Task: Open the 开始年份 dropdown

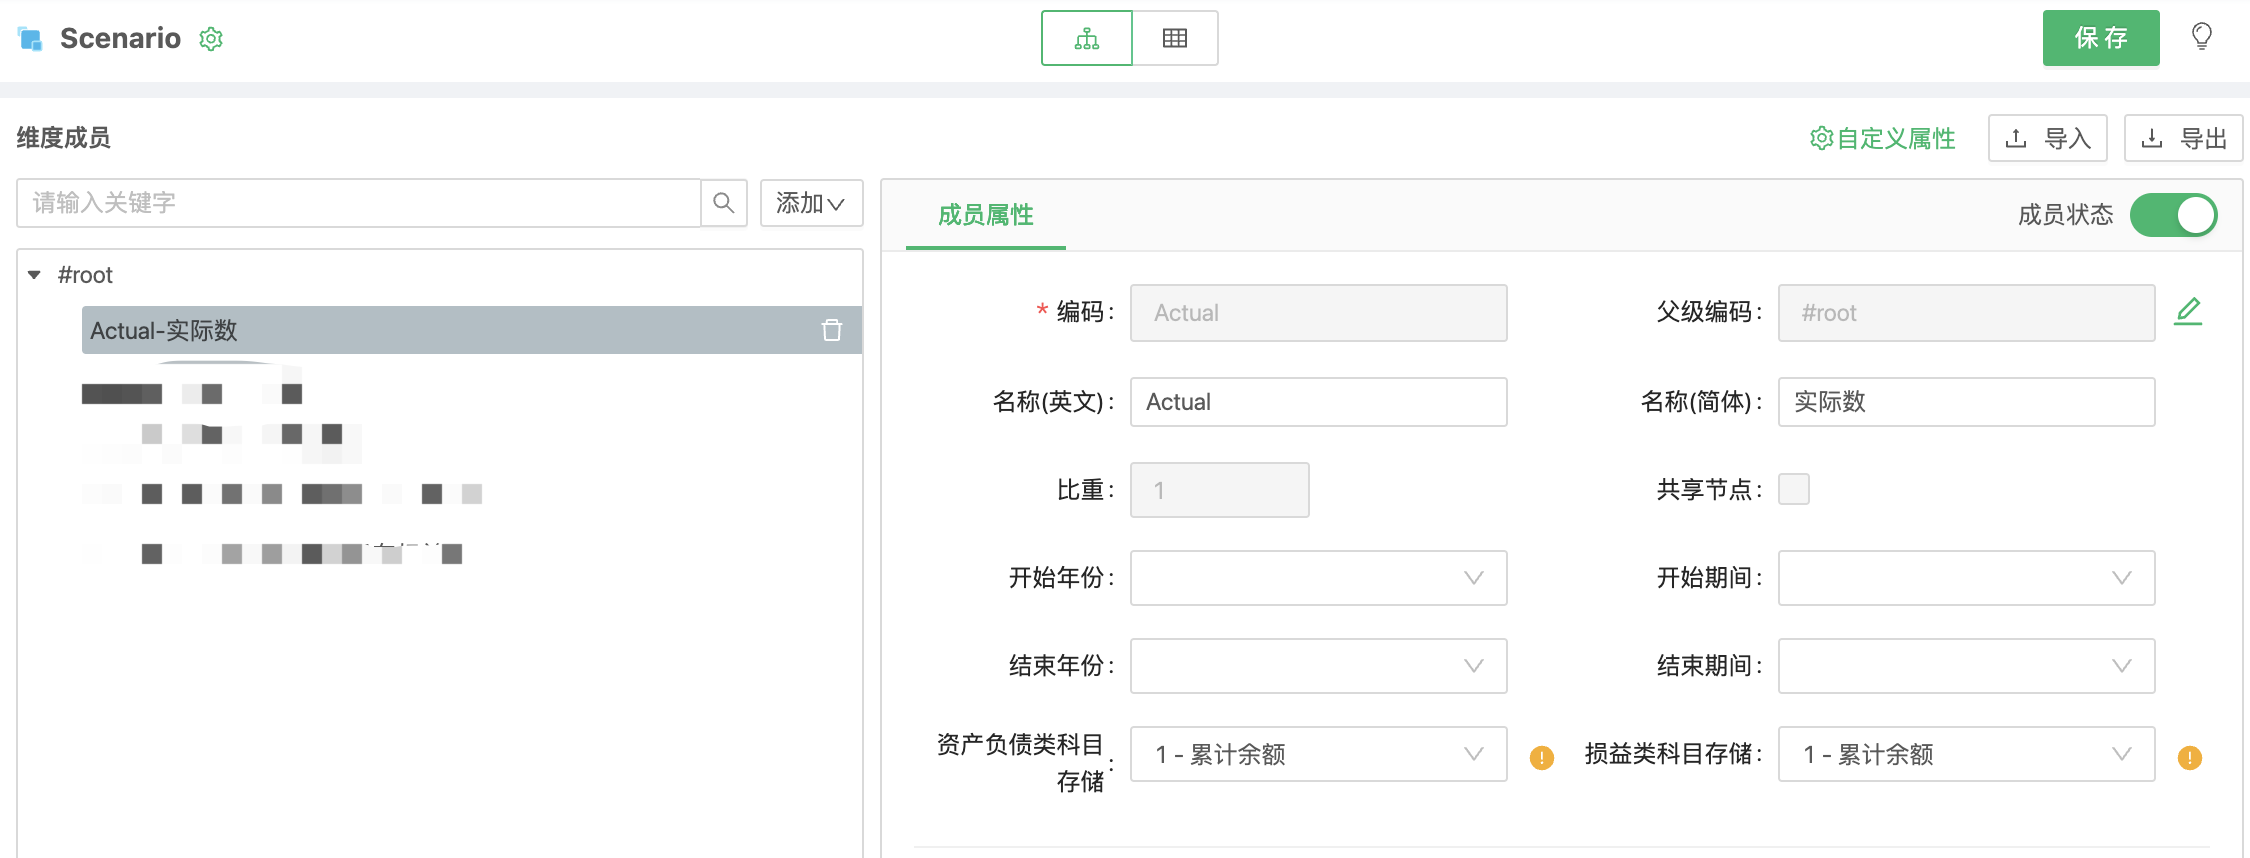Action: (x=1318, y=578)
